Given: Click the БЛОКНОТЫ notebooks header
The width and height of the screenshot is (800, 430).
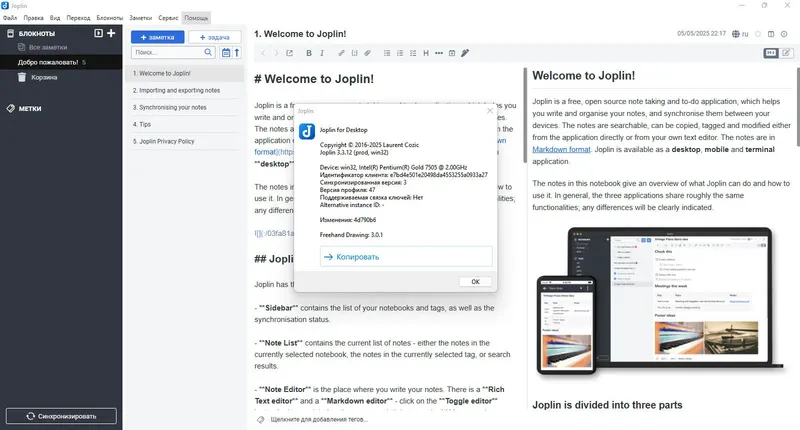Looking at the screenshot, I should 37,34.
